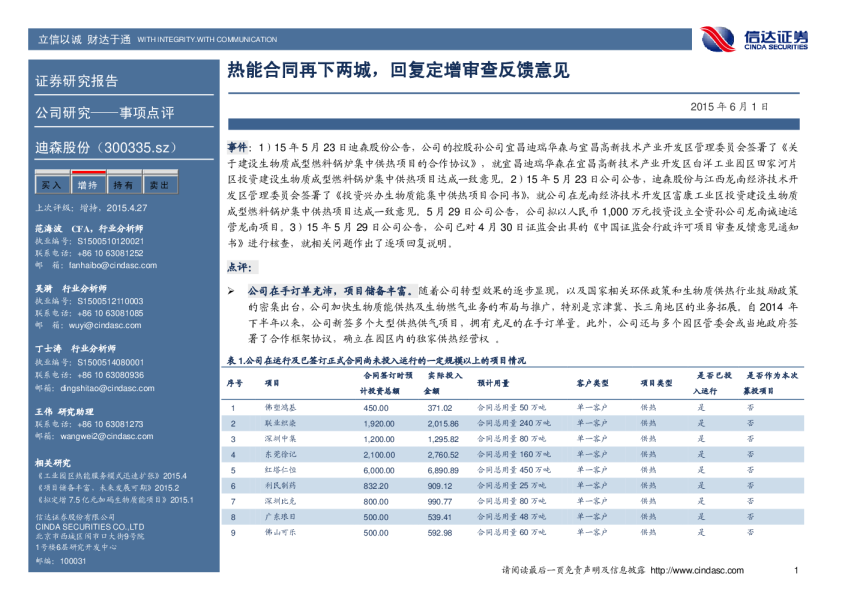Switch to the 增持 rating tab
The width and height of the screenshot is (842, 595).
click(88, 185)
